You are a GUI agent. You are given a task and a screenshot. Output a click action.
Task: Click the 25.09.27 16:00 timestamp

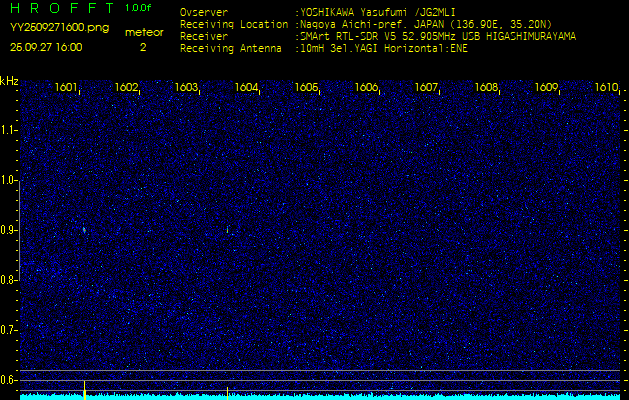pyautogui.click(x=46, y=46)
